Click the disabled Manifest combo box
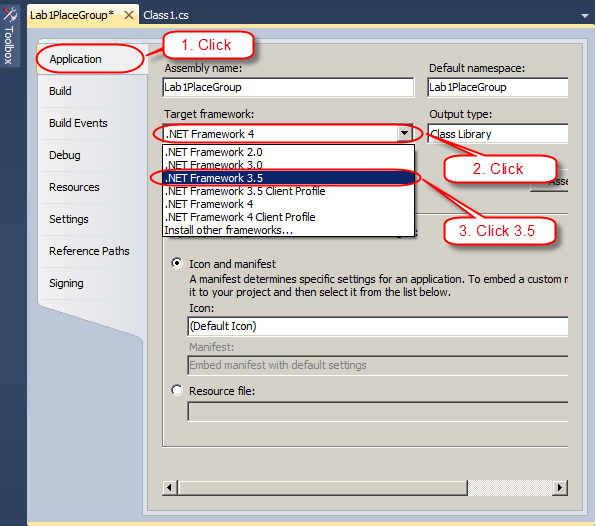This screenshot has height=526, width=596. 378,365
